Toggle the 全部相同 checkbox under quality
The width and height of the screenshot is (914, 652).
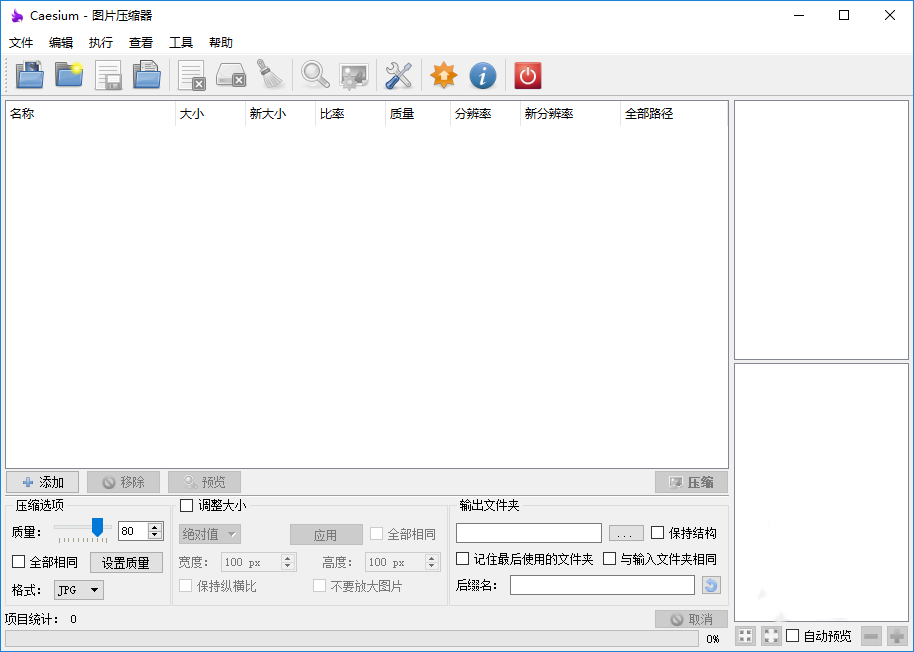pos(19,562)
